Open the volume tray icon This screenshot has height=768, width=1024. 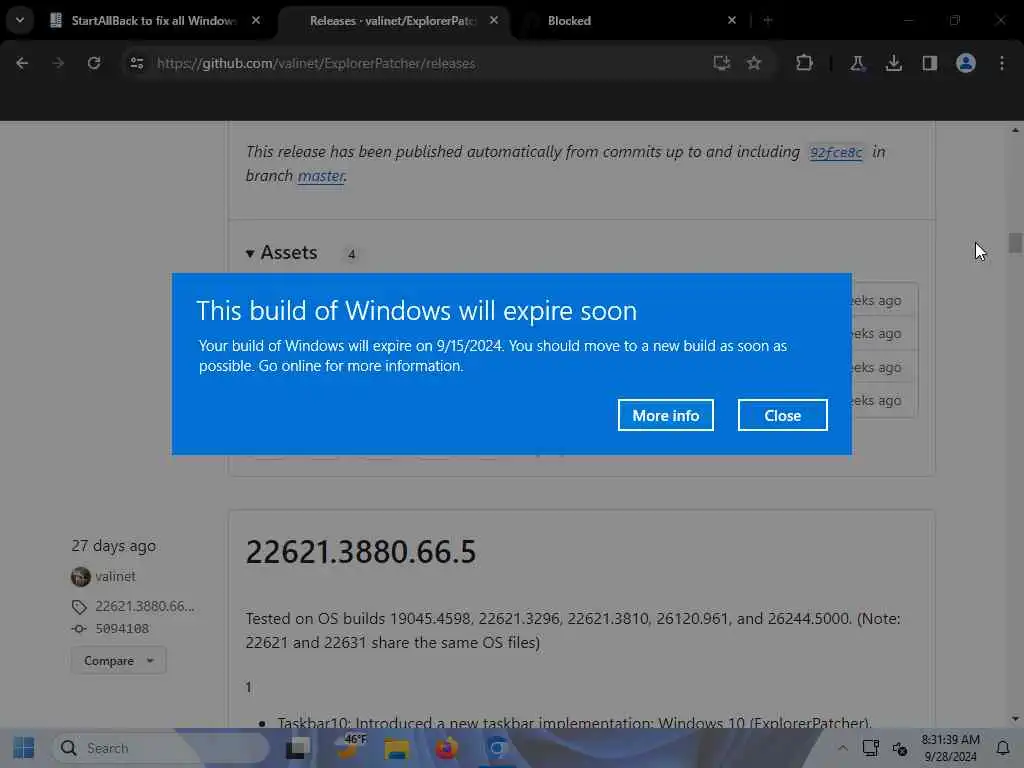coord(900,748)
